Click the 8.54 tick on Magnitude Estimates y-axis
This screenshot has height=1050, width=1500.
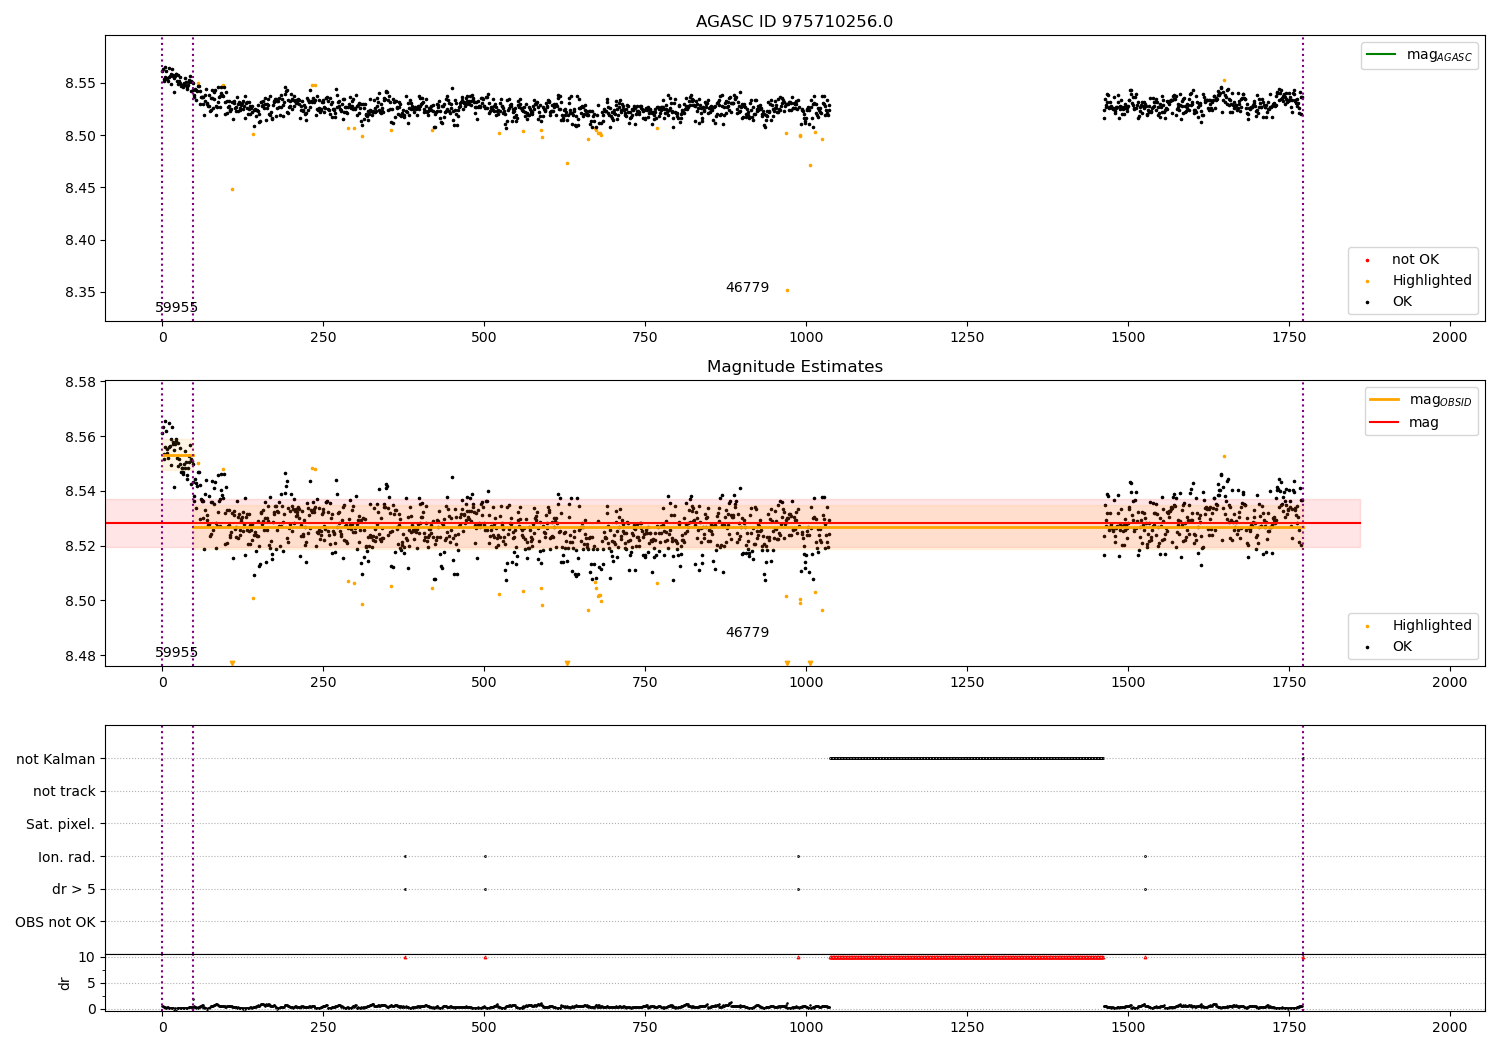80,492
